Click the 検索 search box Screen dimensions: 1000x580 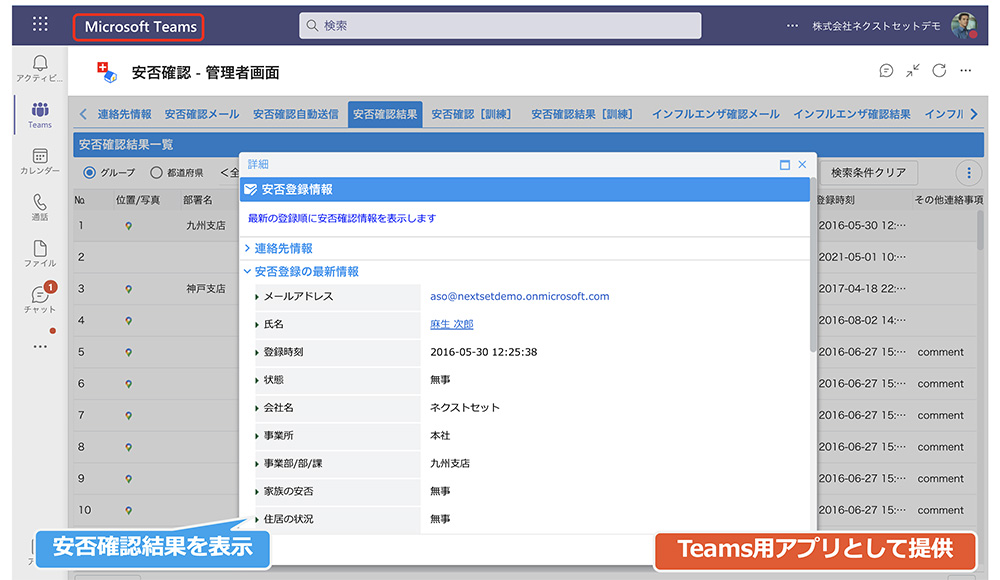coord(500,26)
